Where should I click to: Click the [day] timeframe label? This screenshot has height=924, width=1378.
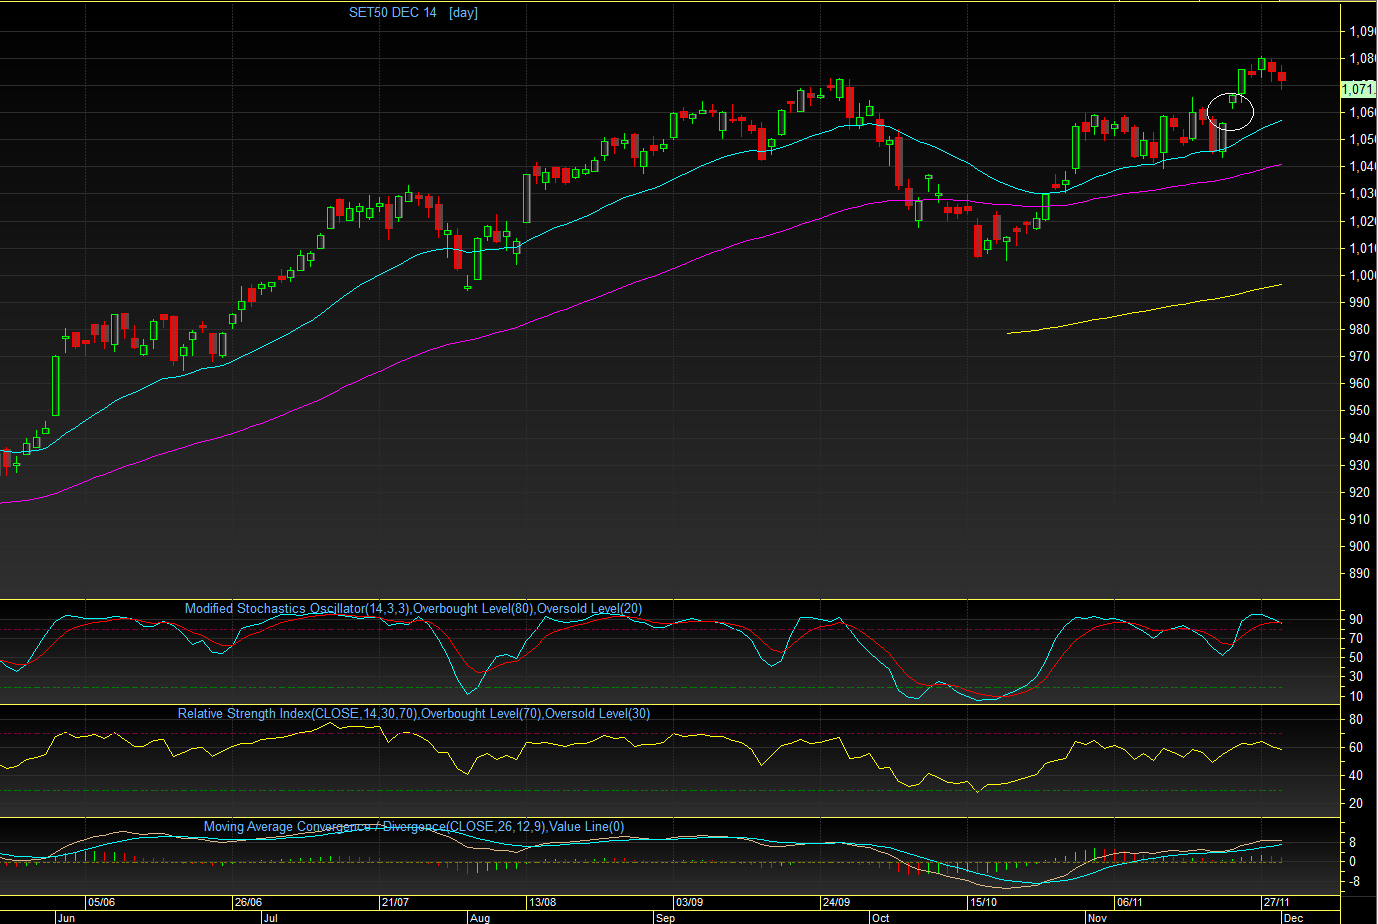[463, 13]
